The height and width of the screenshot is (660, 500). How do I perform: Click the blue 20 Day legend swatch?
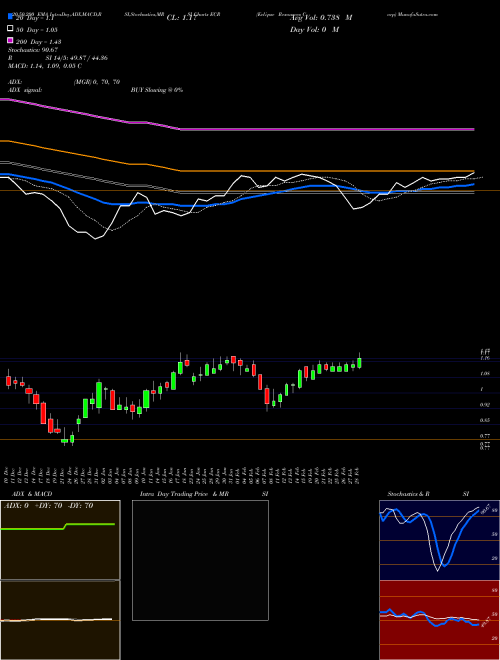click(x=10, y=18)
